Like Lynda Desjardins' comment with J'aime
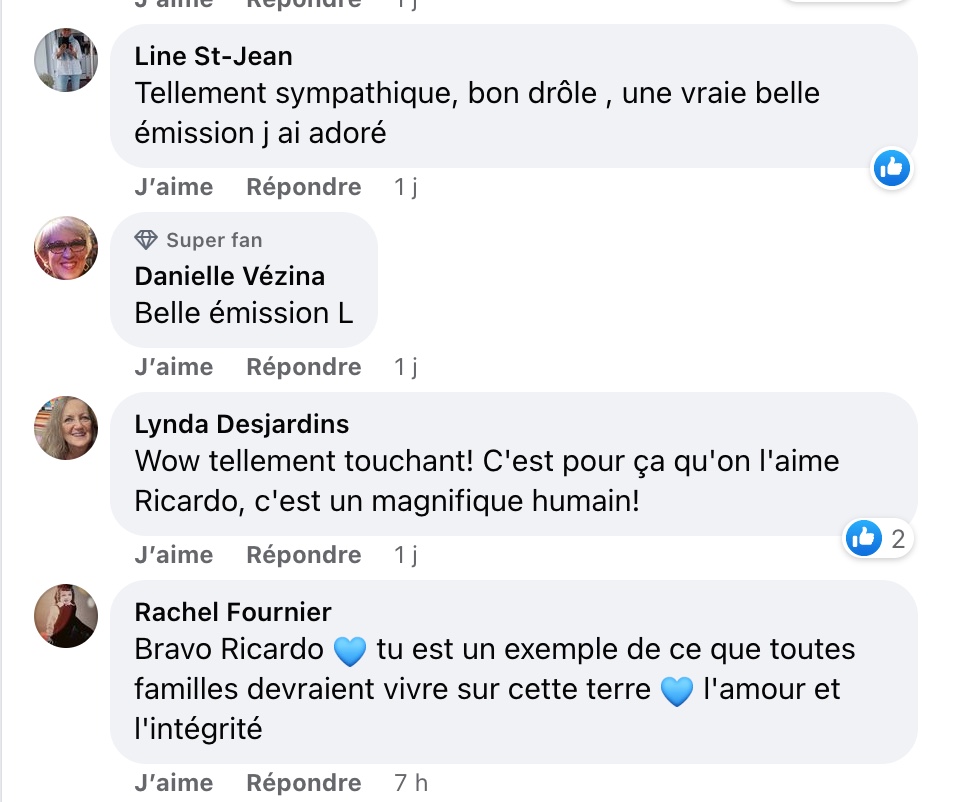This screenshot has height=802, width=964. tap(174, 555)
